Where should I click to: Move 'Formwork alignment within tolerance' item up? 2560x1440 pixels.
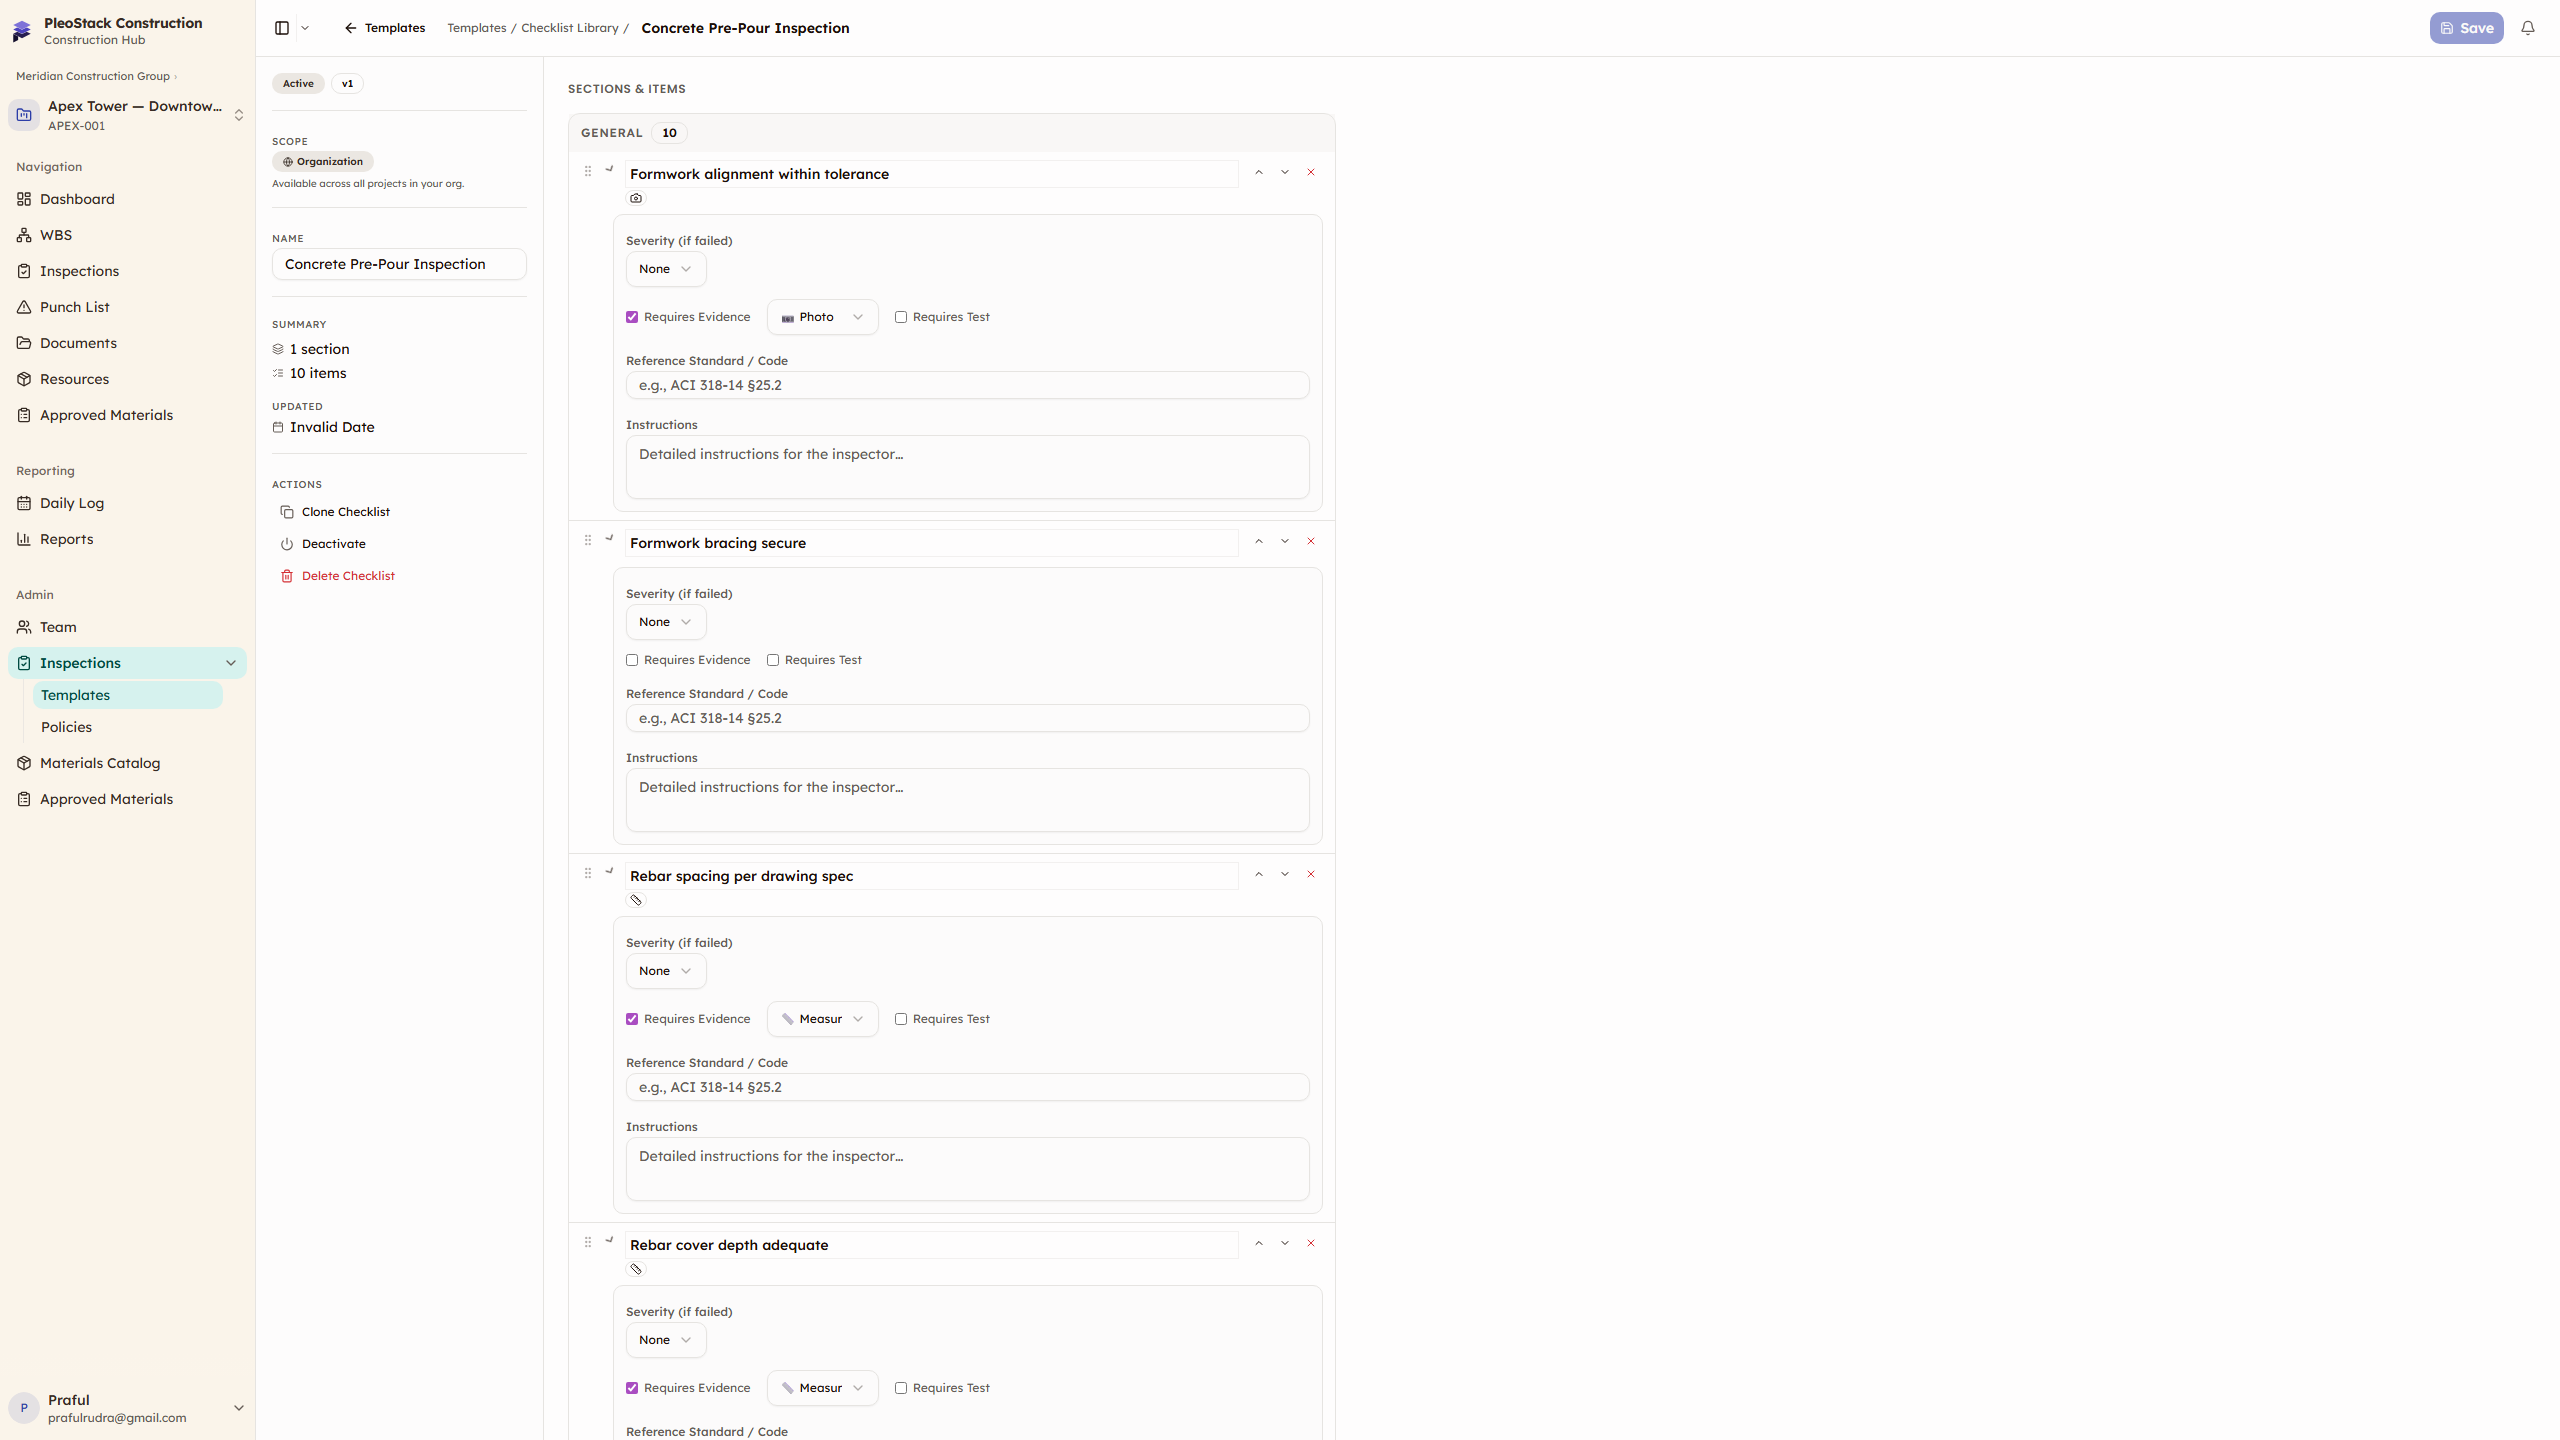click(1259, 172)
